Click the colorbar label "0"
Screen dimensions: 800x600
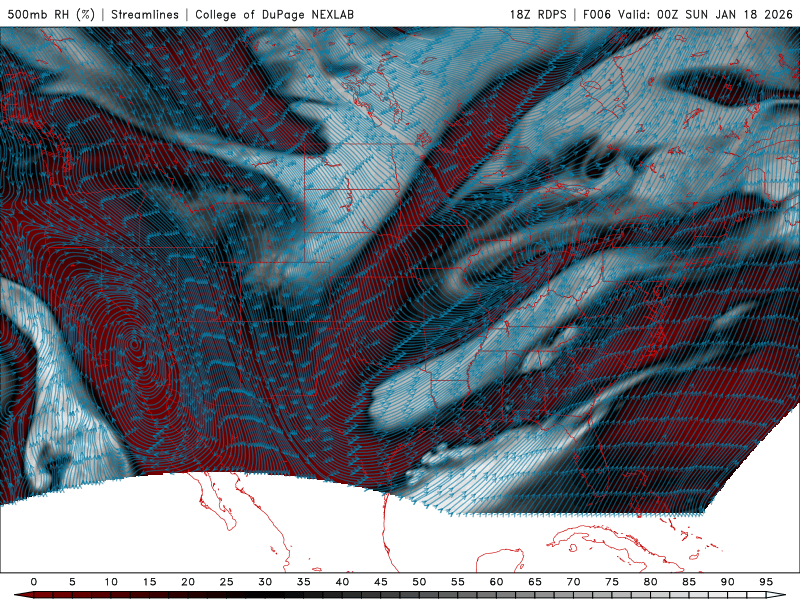coord(34,582)
